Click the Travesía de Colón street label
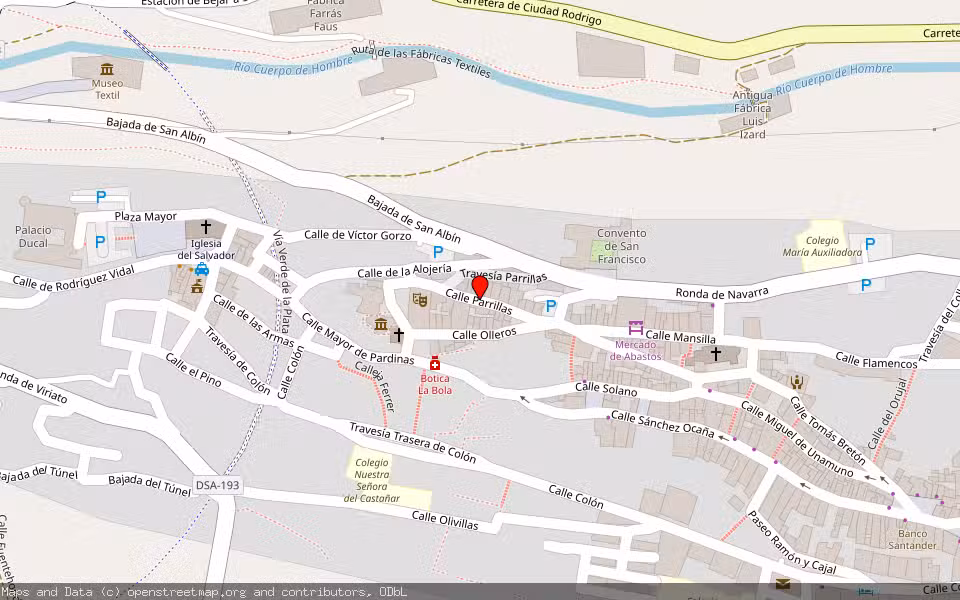The image size is (960, 600). (x=237, y=361)
